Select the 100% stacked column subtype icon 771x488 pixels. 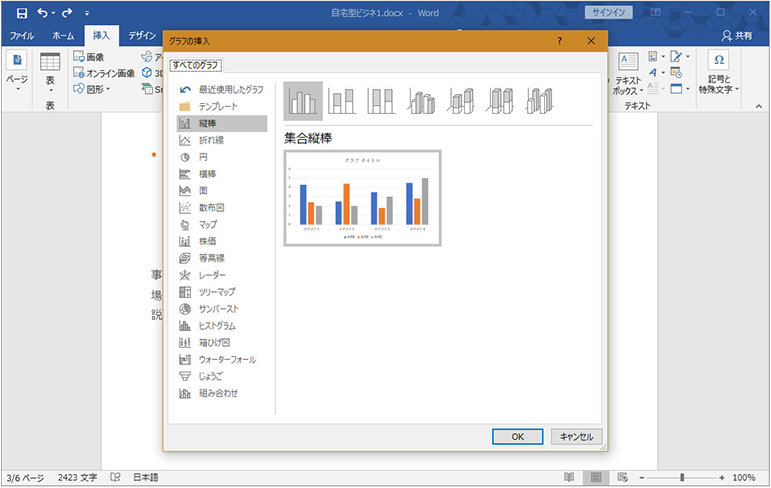click(381, 101)
